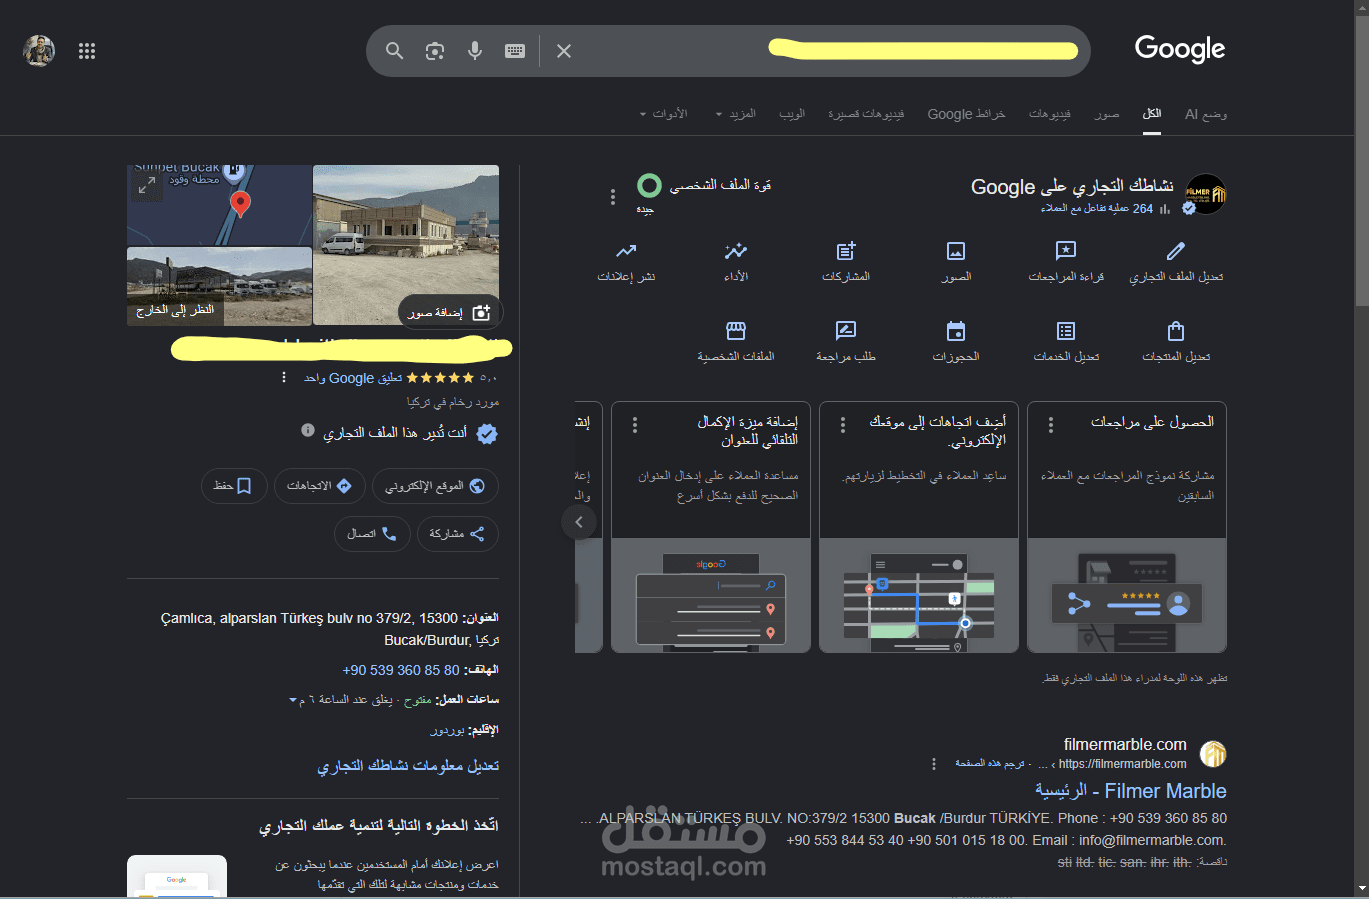Switch to the خرائط Google maps tab

pos(966,114)
